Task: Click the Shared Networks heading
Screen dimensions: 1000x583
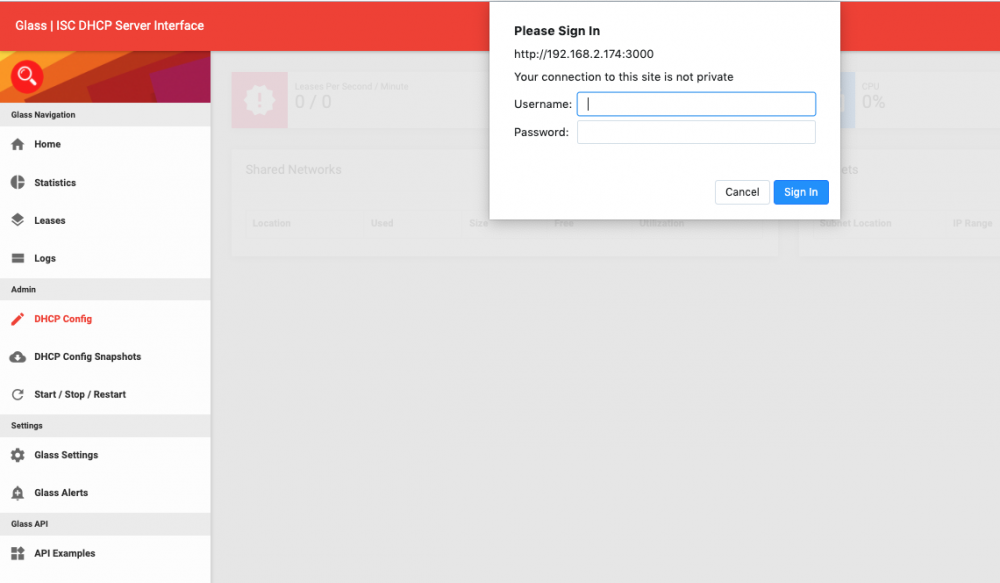Action: 293,170
